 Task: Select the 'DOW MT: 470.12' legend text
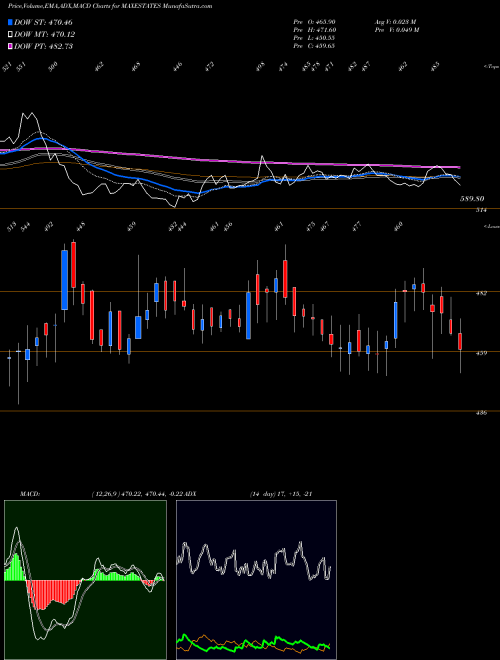click(45, 35)
